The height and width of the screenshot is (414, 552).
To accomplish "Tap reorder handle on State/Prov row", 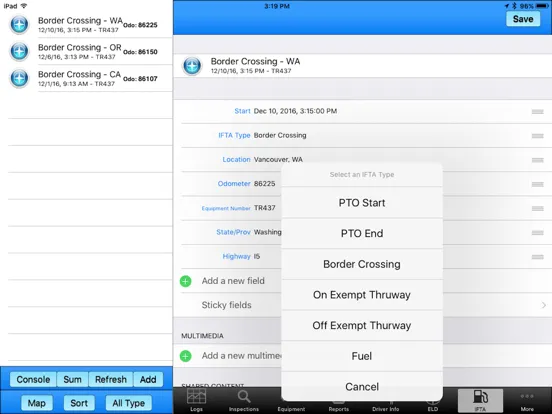I will coord(538,233).
